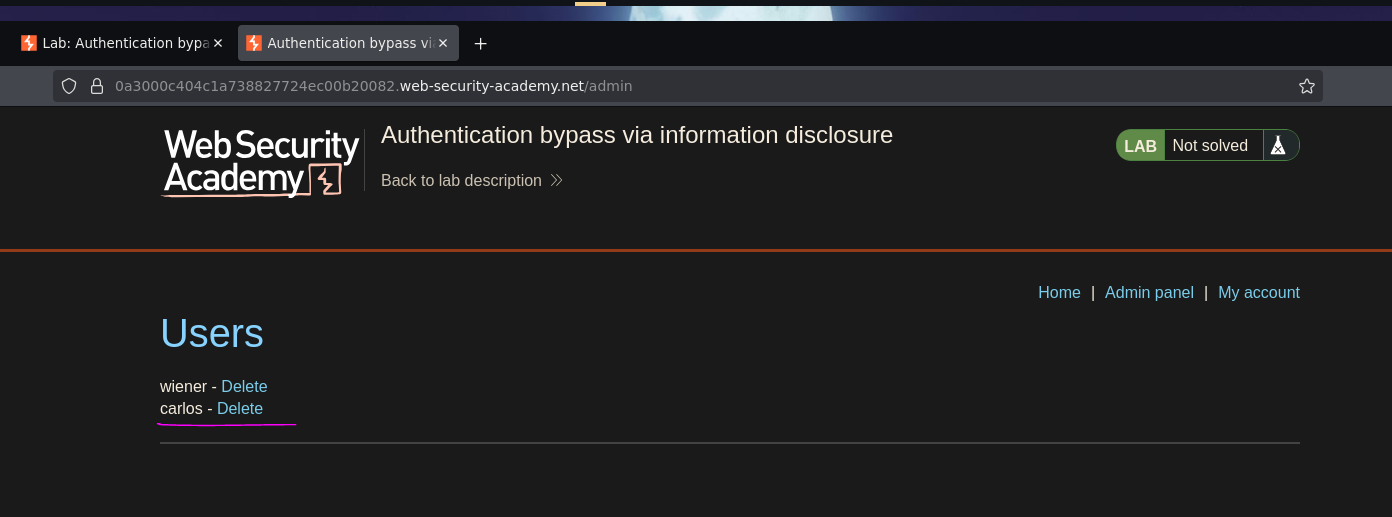Click the green LAB badge

(1140, 146)
